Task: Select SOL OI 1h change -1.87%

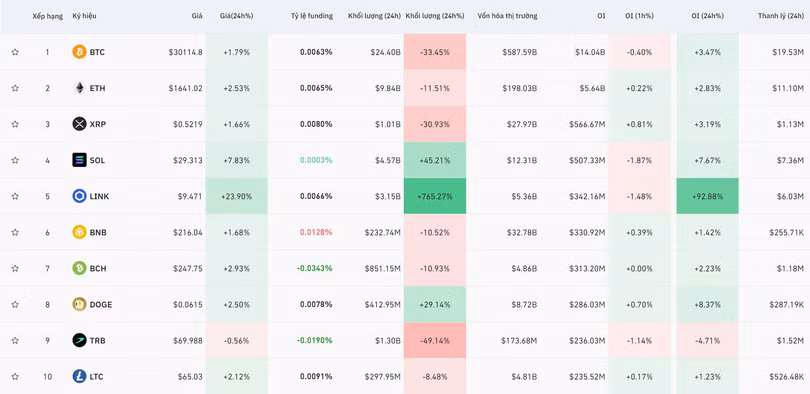Action: (x=639, y=160)
